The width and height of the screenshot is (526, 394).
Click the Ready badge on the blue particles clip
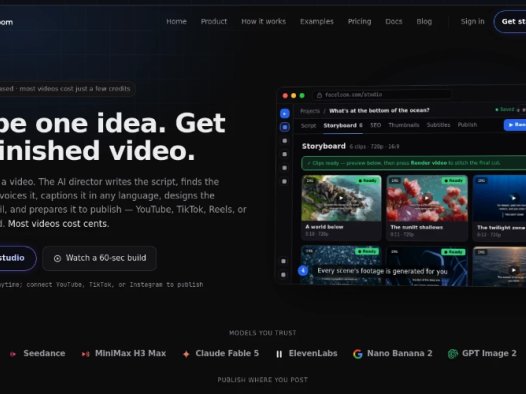[367, 251]
